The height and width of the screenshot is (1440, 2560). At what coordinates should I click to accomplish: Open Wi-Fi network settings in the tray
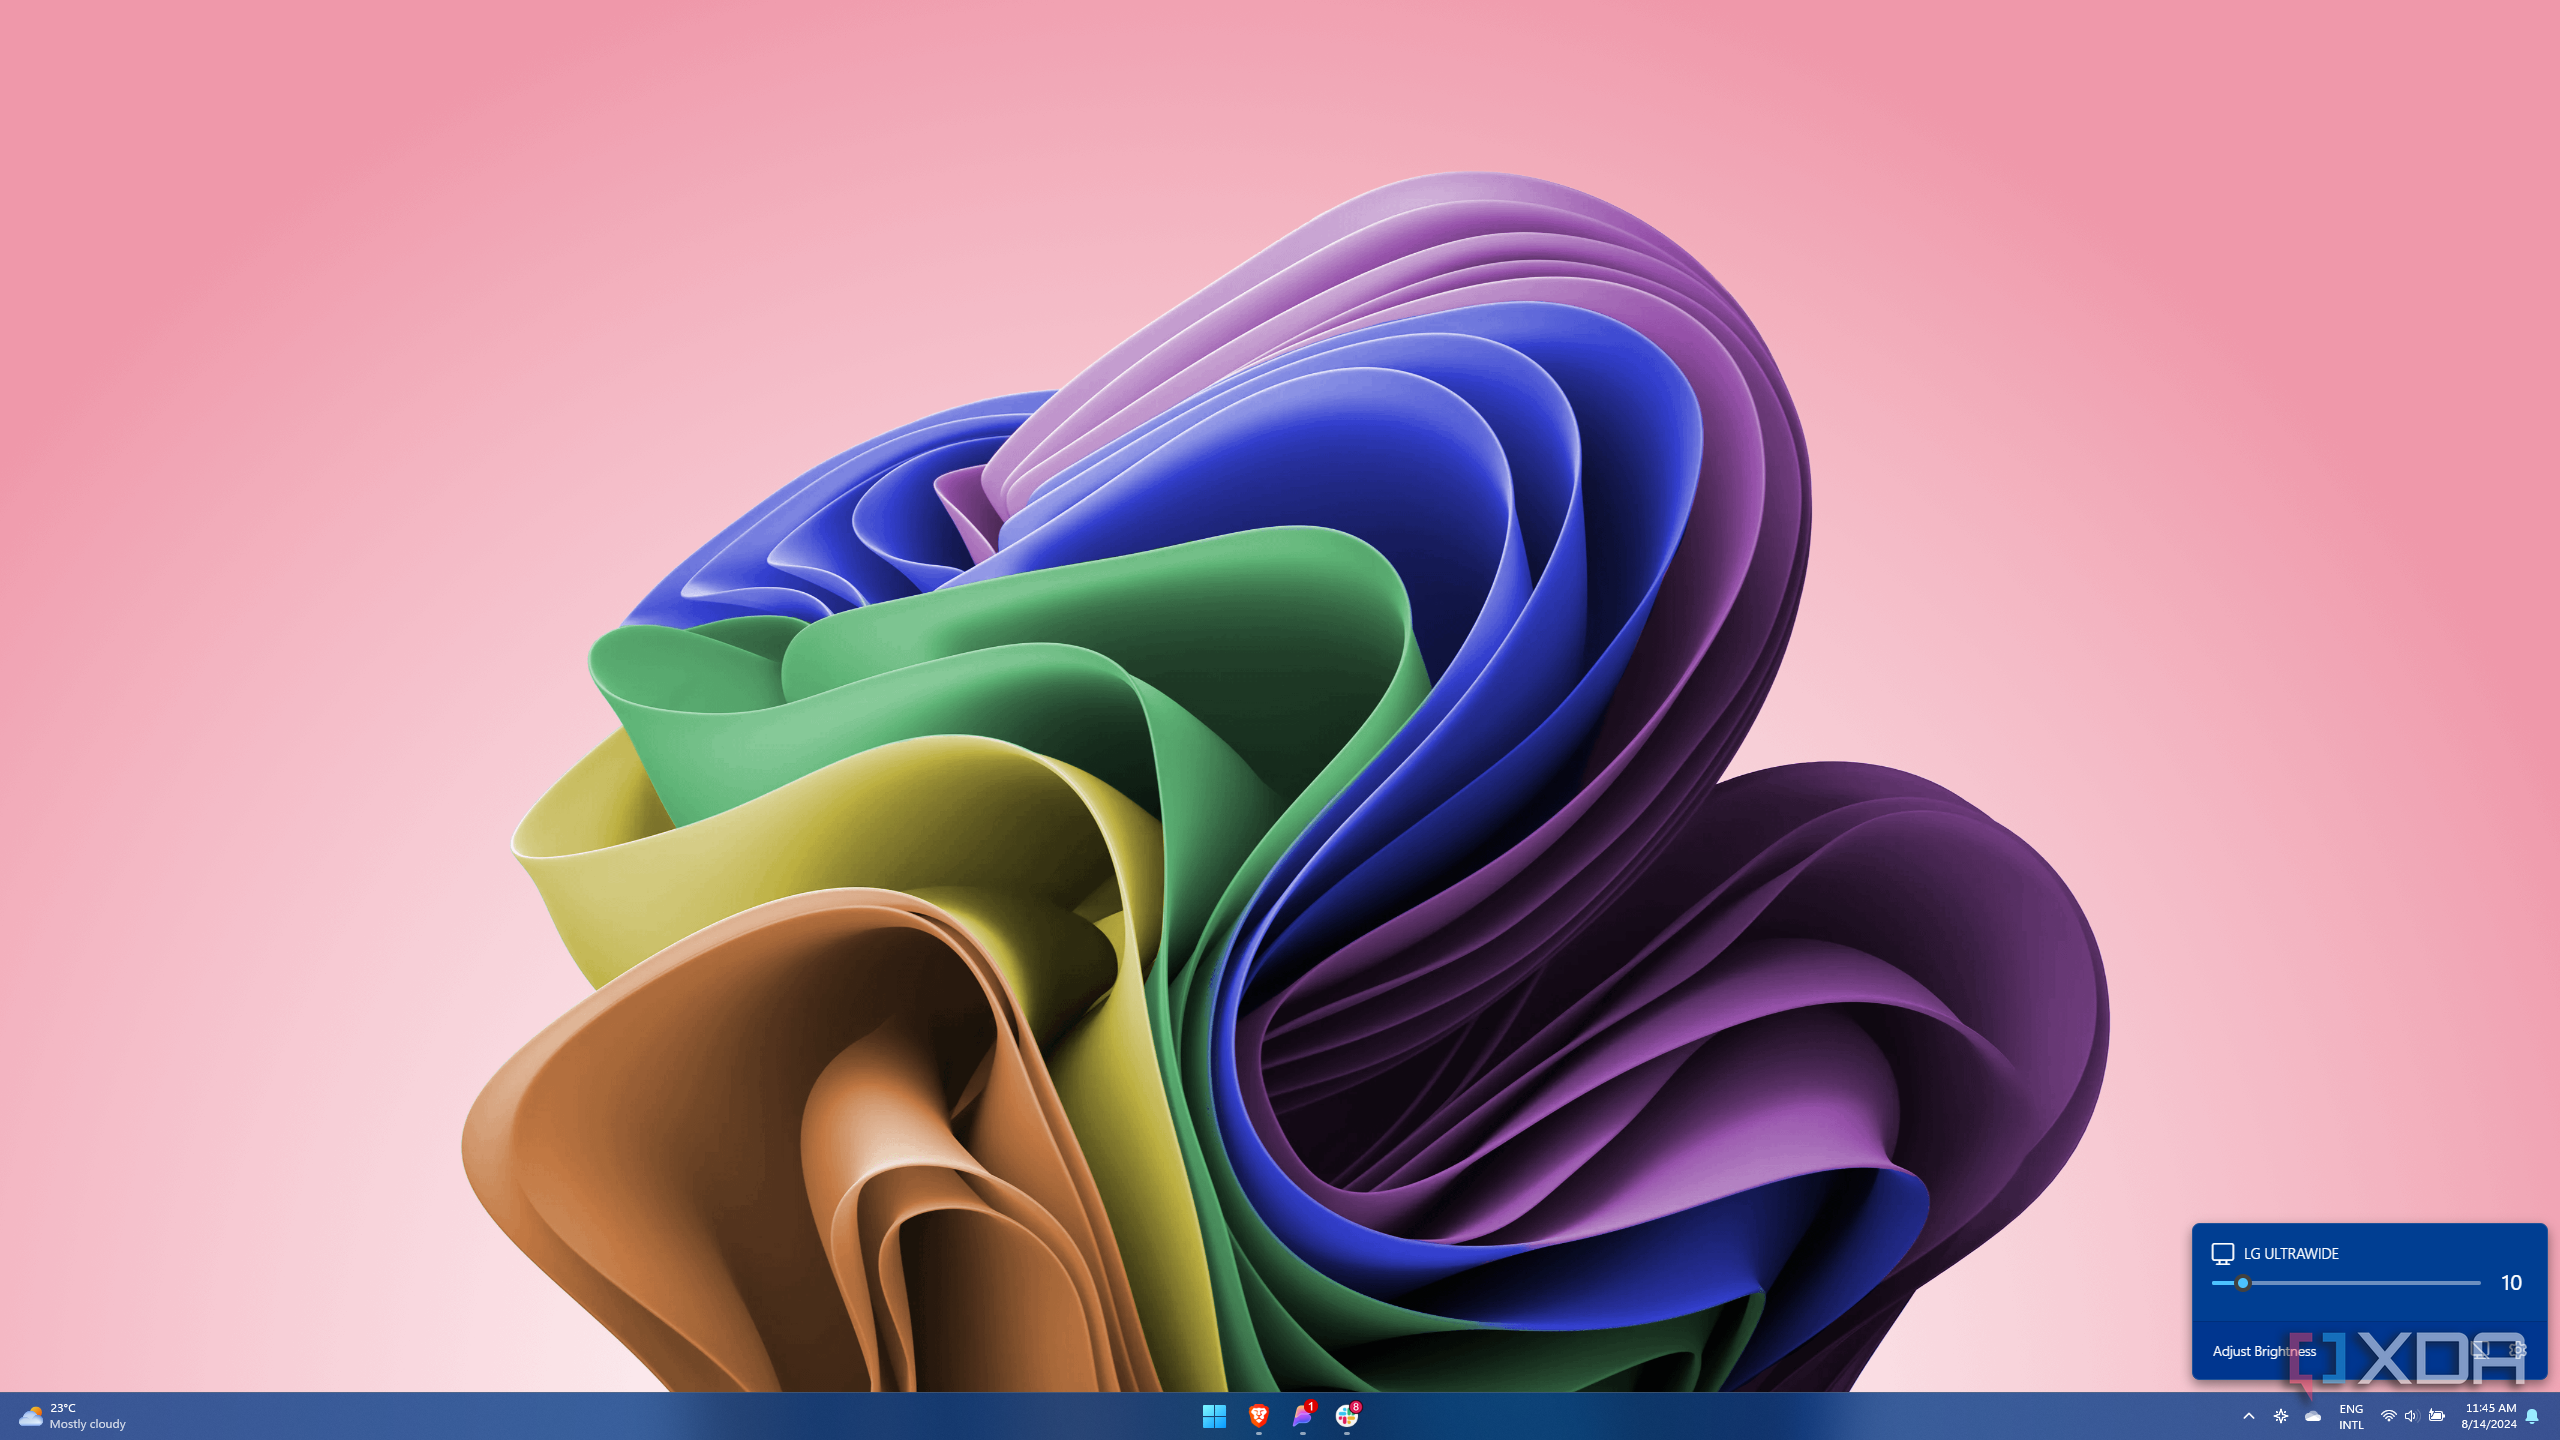(2388, 1416)
